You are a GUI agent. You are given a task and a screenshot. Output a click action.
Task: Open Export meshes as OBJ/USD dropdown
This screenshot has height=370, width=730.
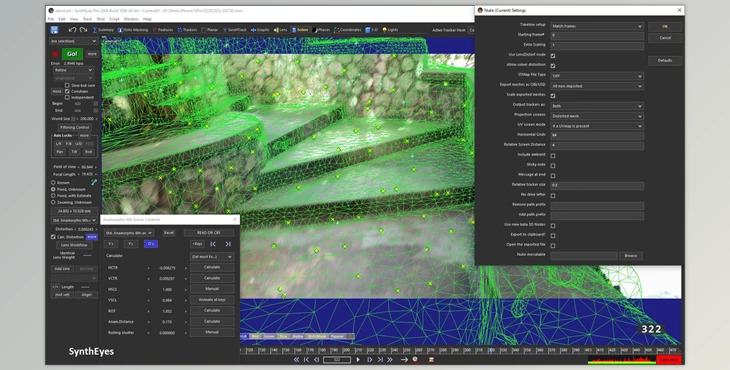pyautogui.click(x=597, y=86)
